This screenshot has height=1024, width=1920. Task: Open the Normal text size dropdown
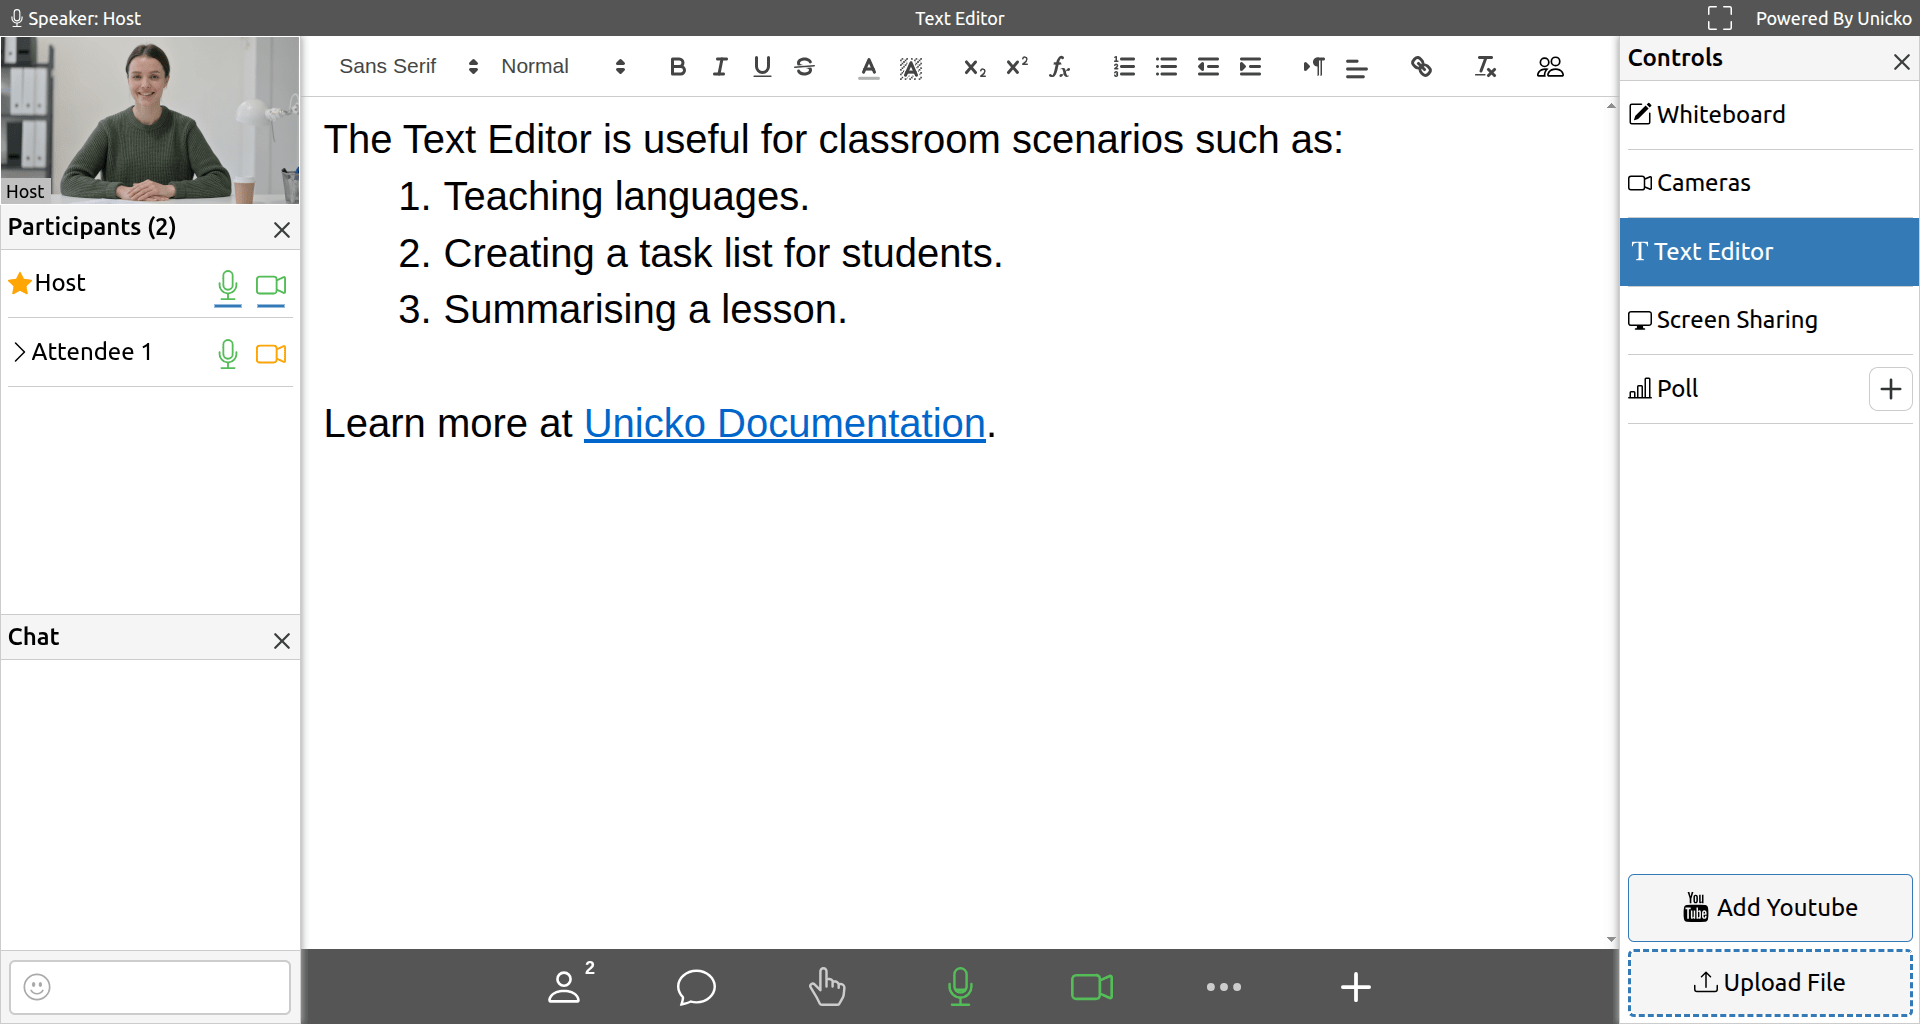[x=563, y=67]
